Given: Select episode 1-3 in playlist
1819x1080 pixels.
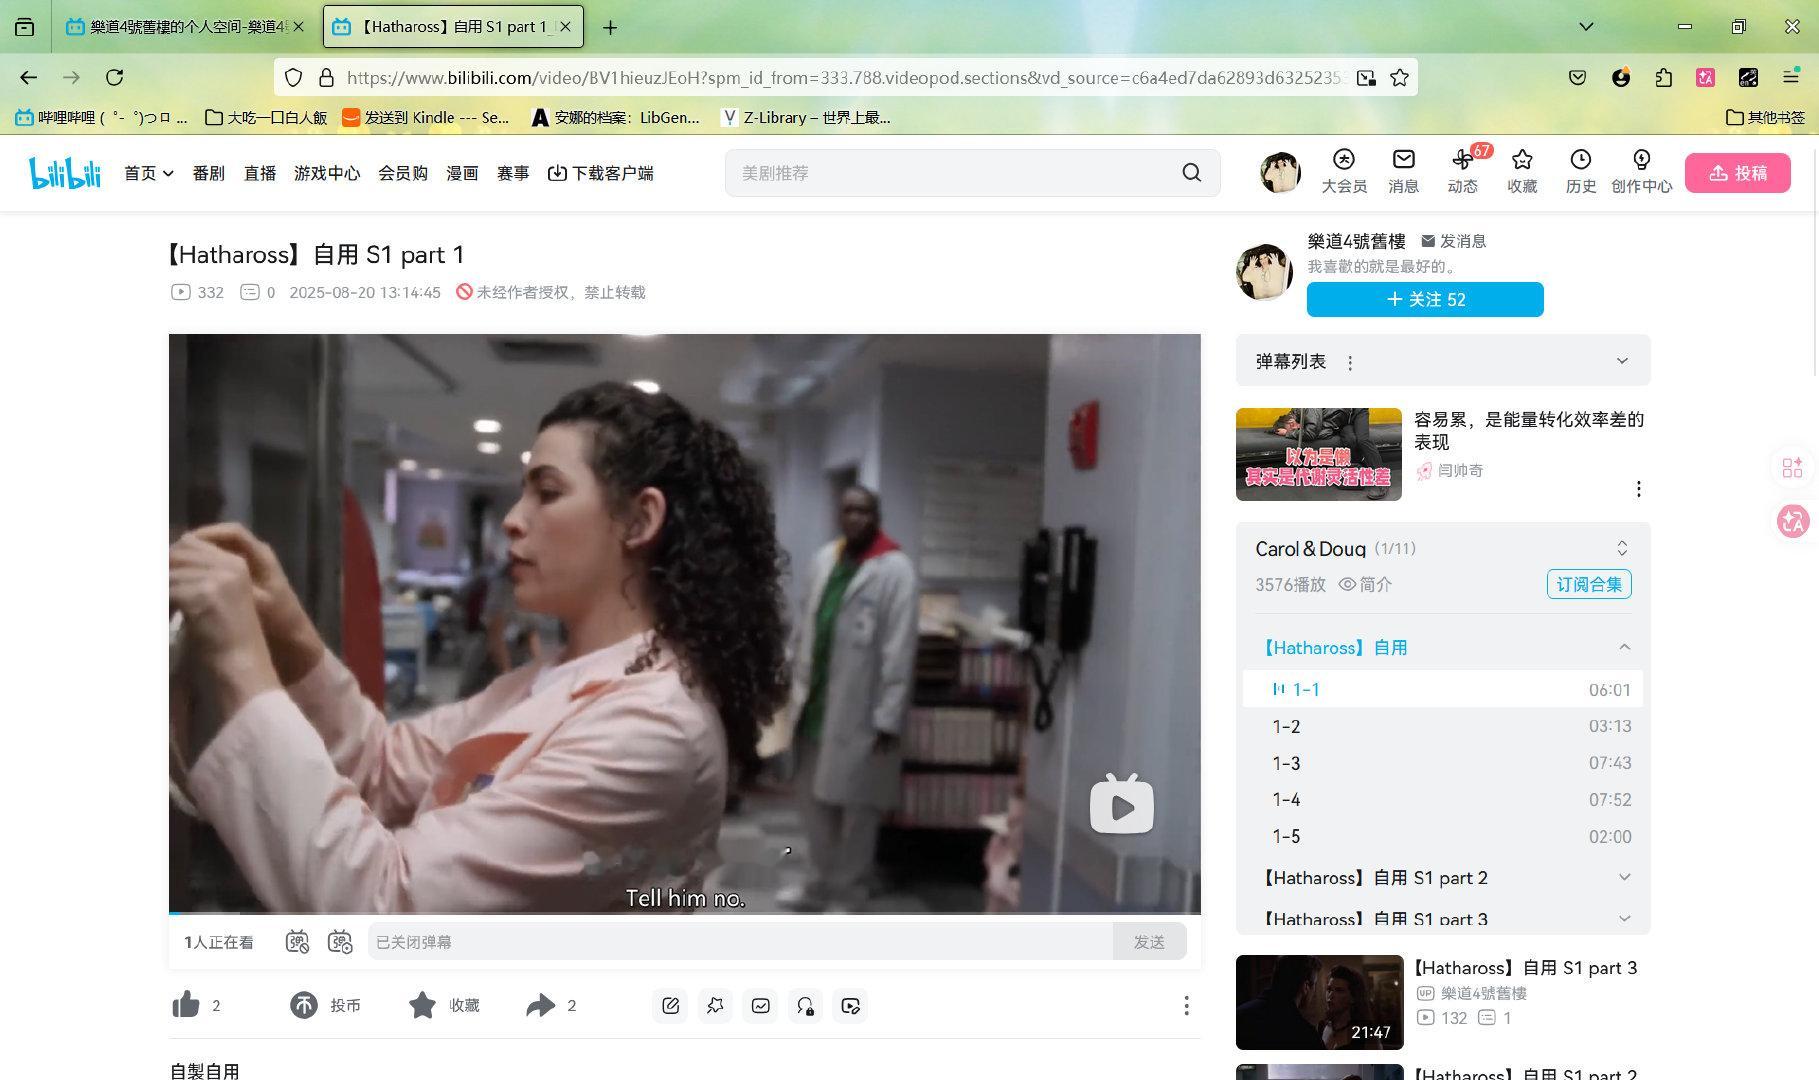Looking at the screenshot, I should point(1442,763).
